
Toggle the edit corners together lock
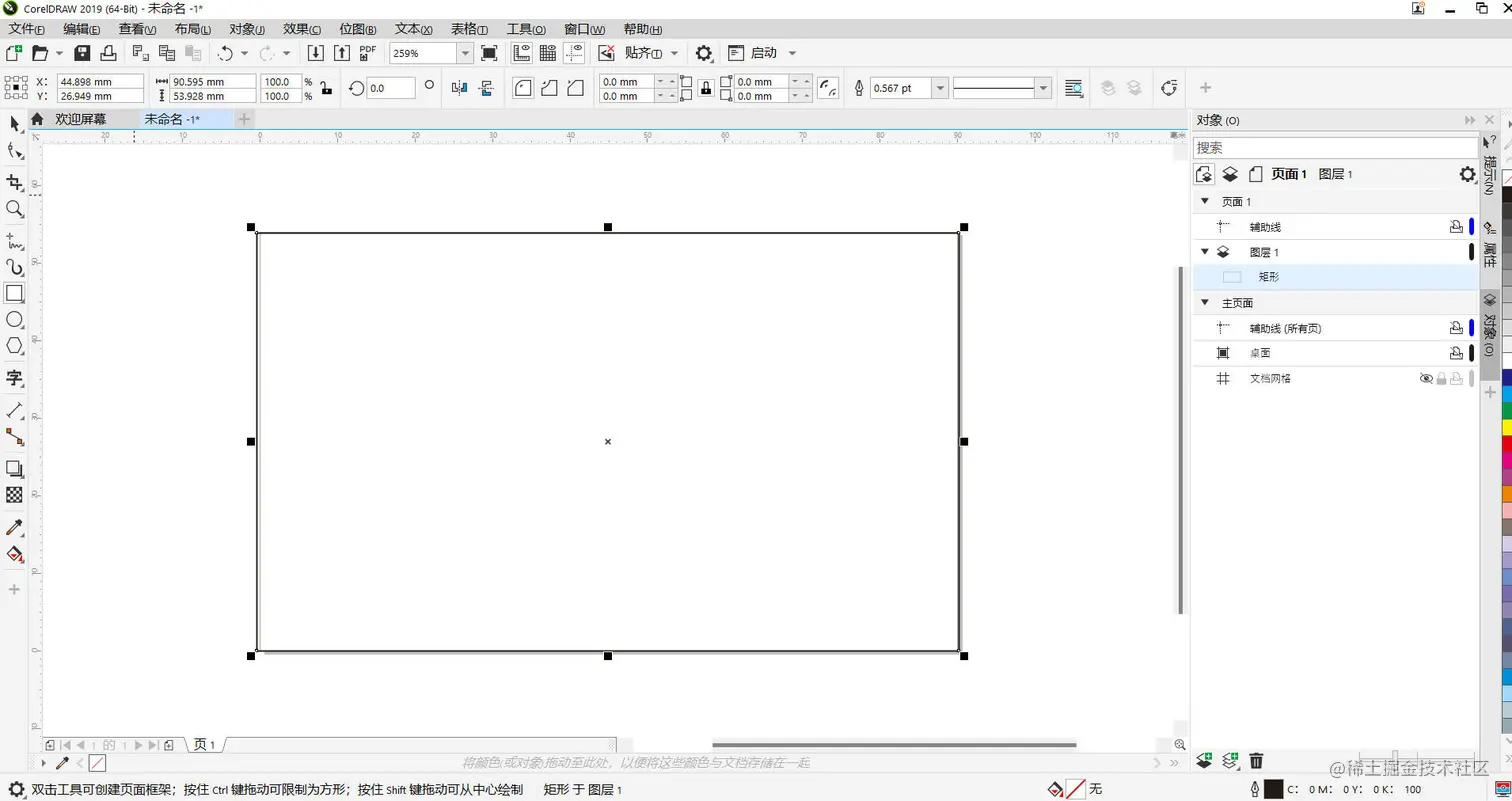[x=706, y=88]
